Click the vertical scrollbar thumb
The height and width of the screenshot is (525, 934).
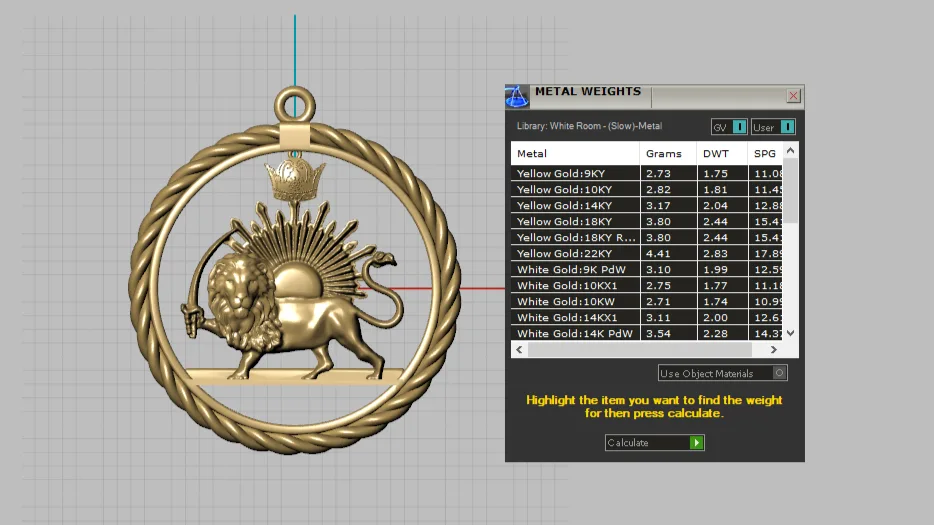[x=790, y=191]
